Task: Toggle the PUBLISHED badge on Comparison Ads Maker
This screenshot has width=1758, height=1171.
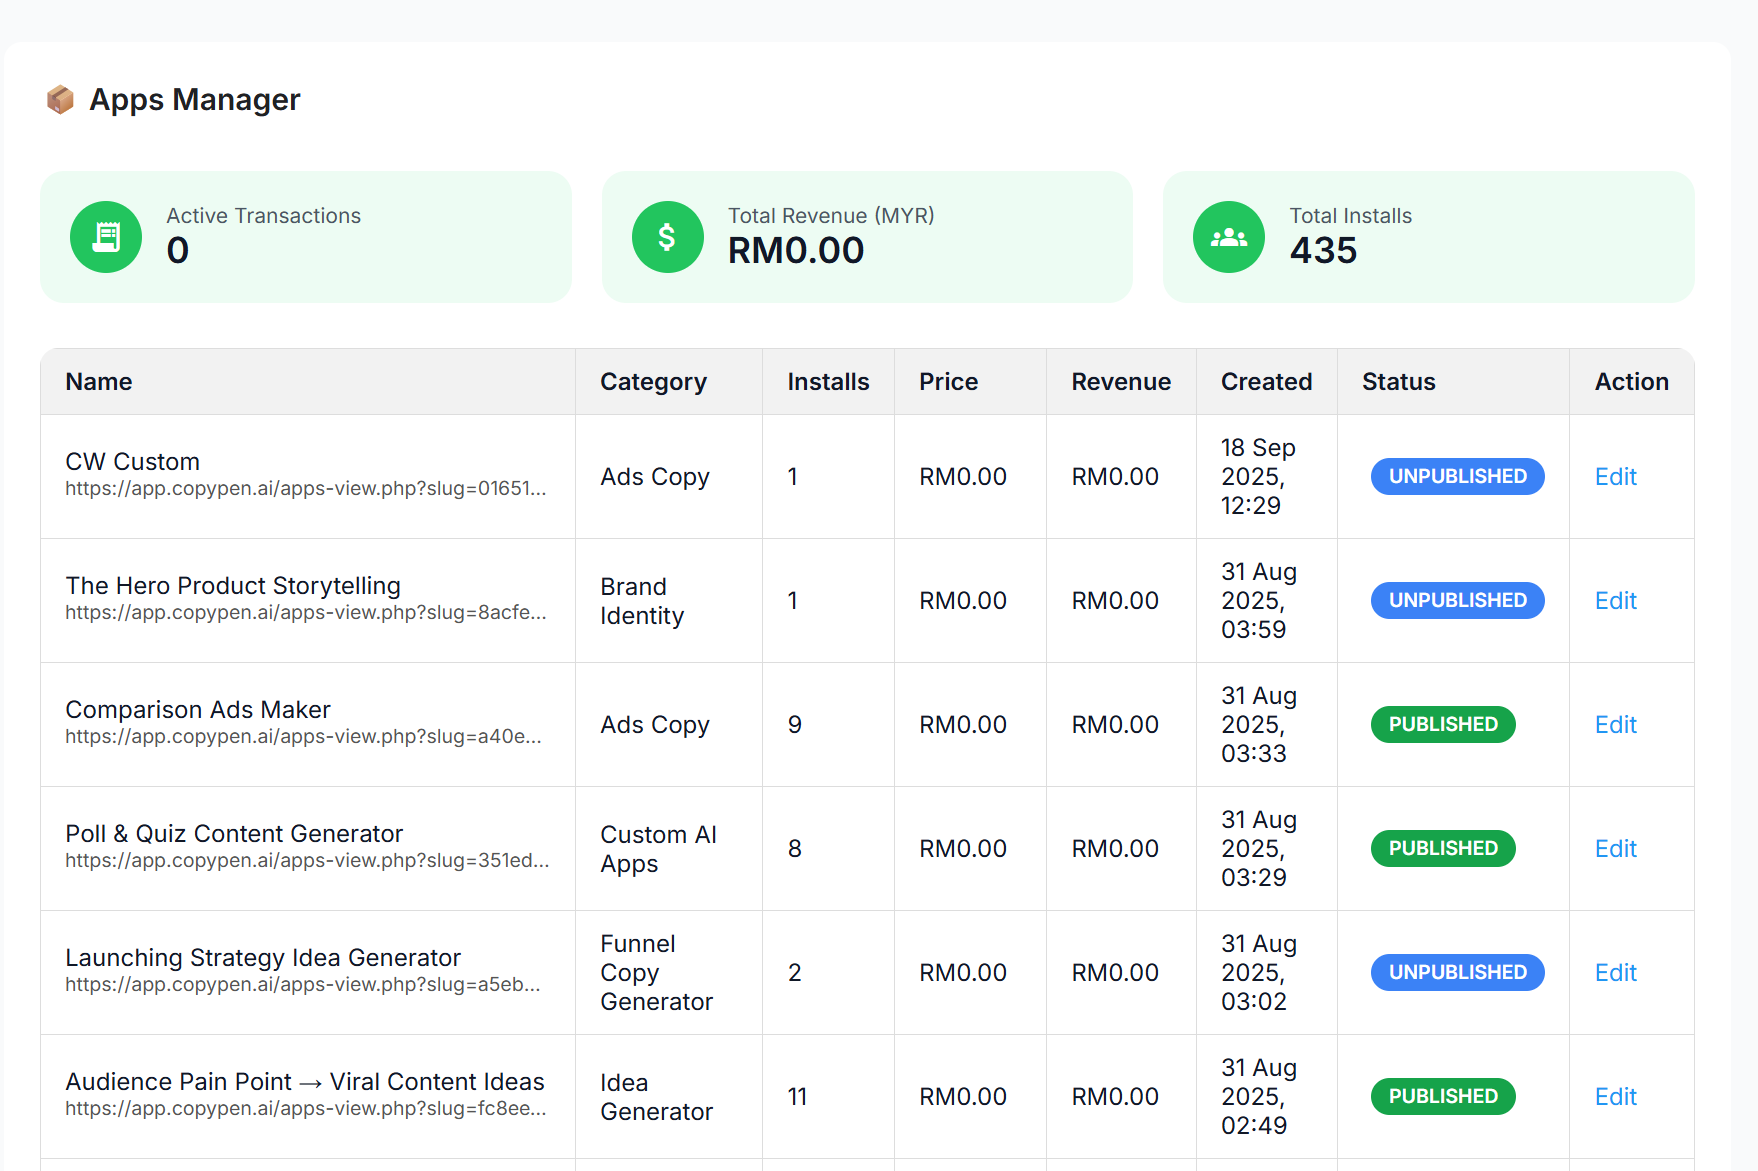Action: [x=1442, y=724]
